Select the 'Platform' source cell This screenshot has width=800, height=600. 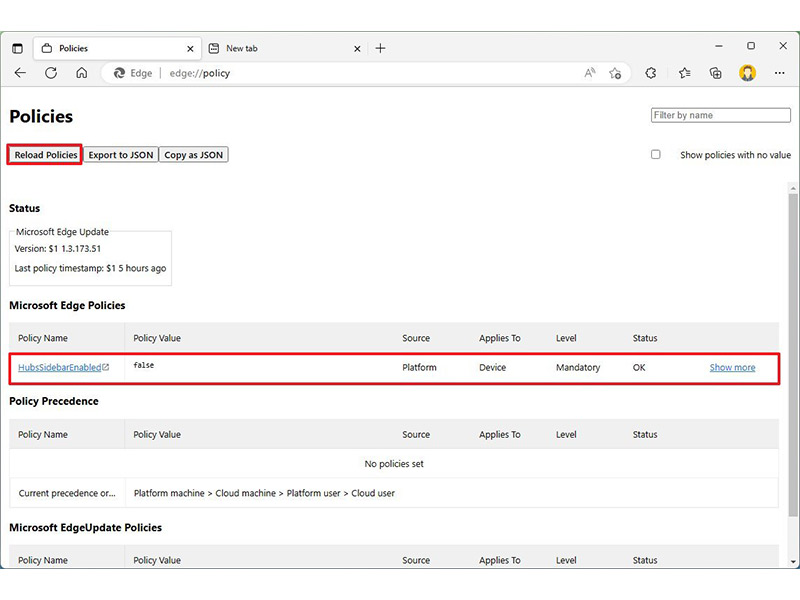tap(419, 367)
